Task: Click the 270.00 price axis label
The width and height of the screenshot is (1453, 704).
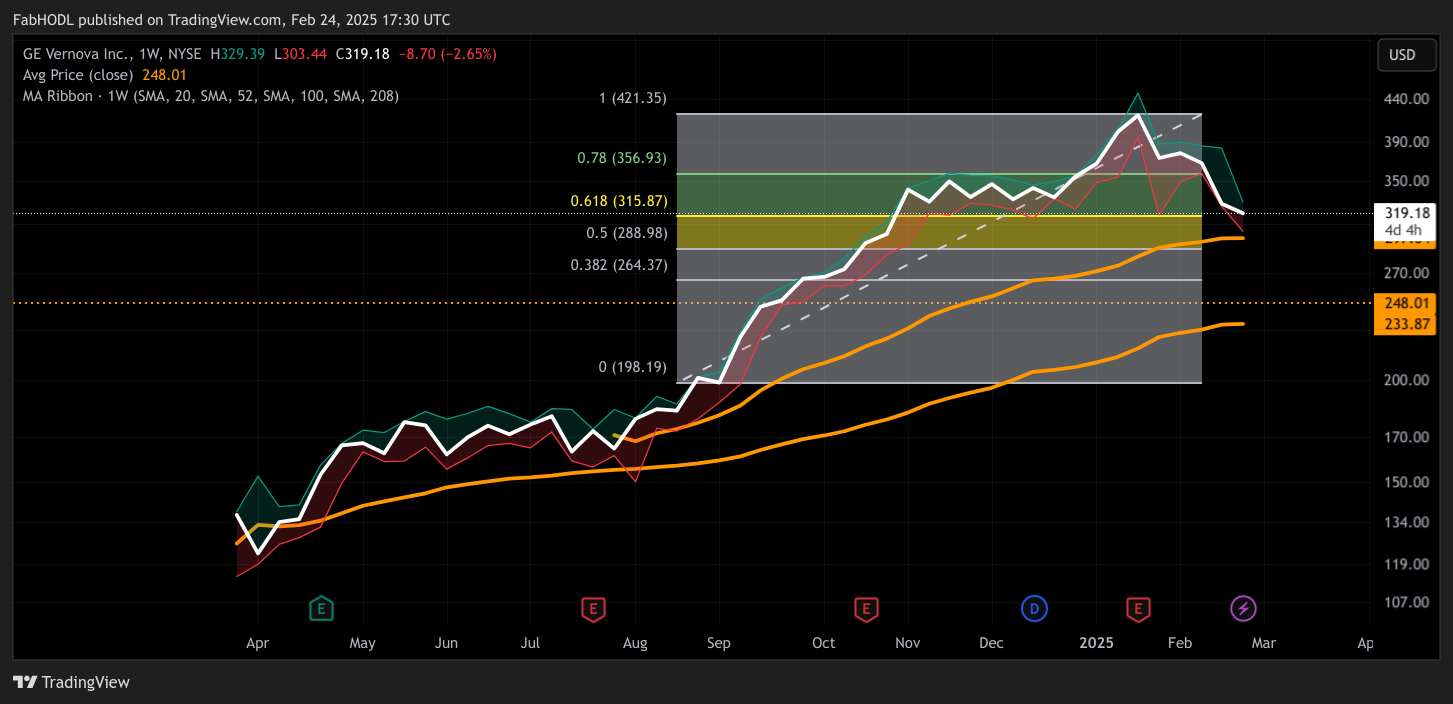Action: 1406,273
